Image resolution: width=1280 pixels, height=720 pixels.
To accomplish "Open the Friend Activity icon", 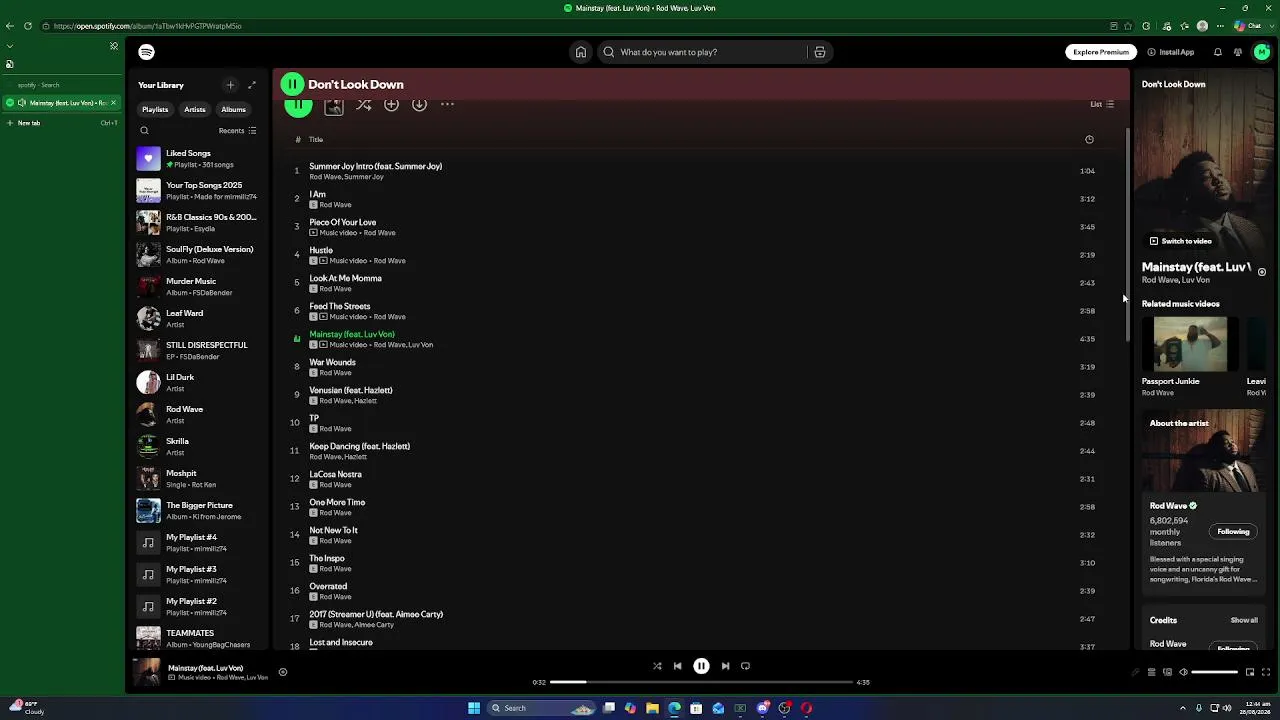I will pos(1238,52).
